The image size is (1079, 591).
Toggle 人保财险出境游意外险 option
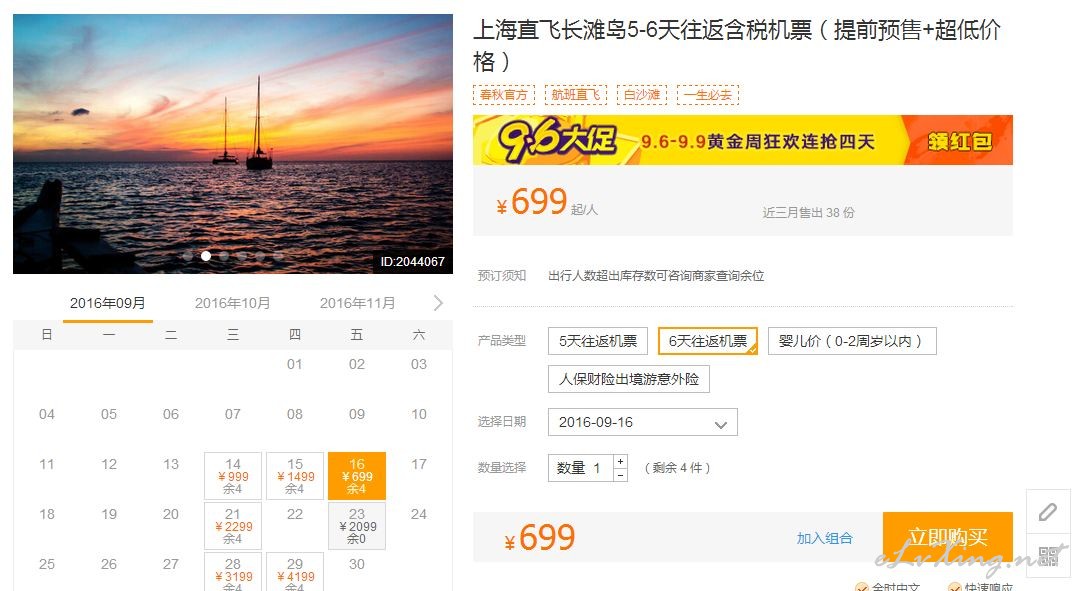[628, 379]
